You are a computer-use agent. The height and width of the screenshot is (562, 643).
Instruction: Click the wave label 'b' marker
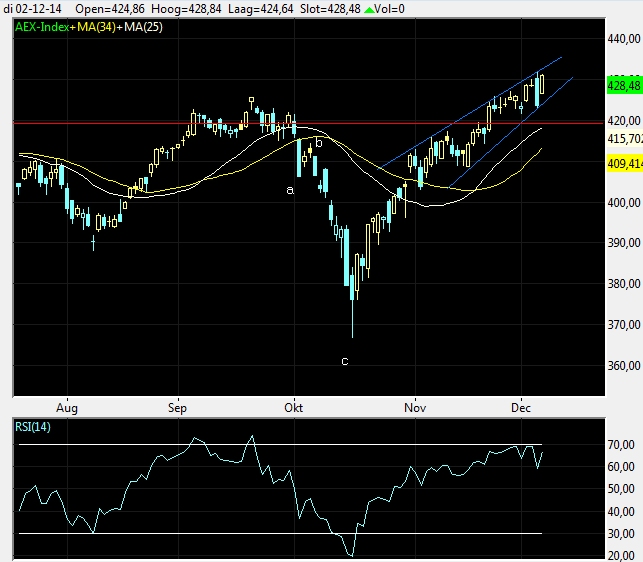319,143
